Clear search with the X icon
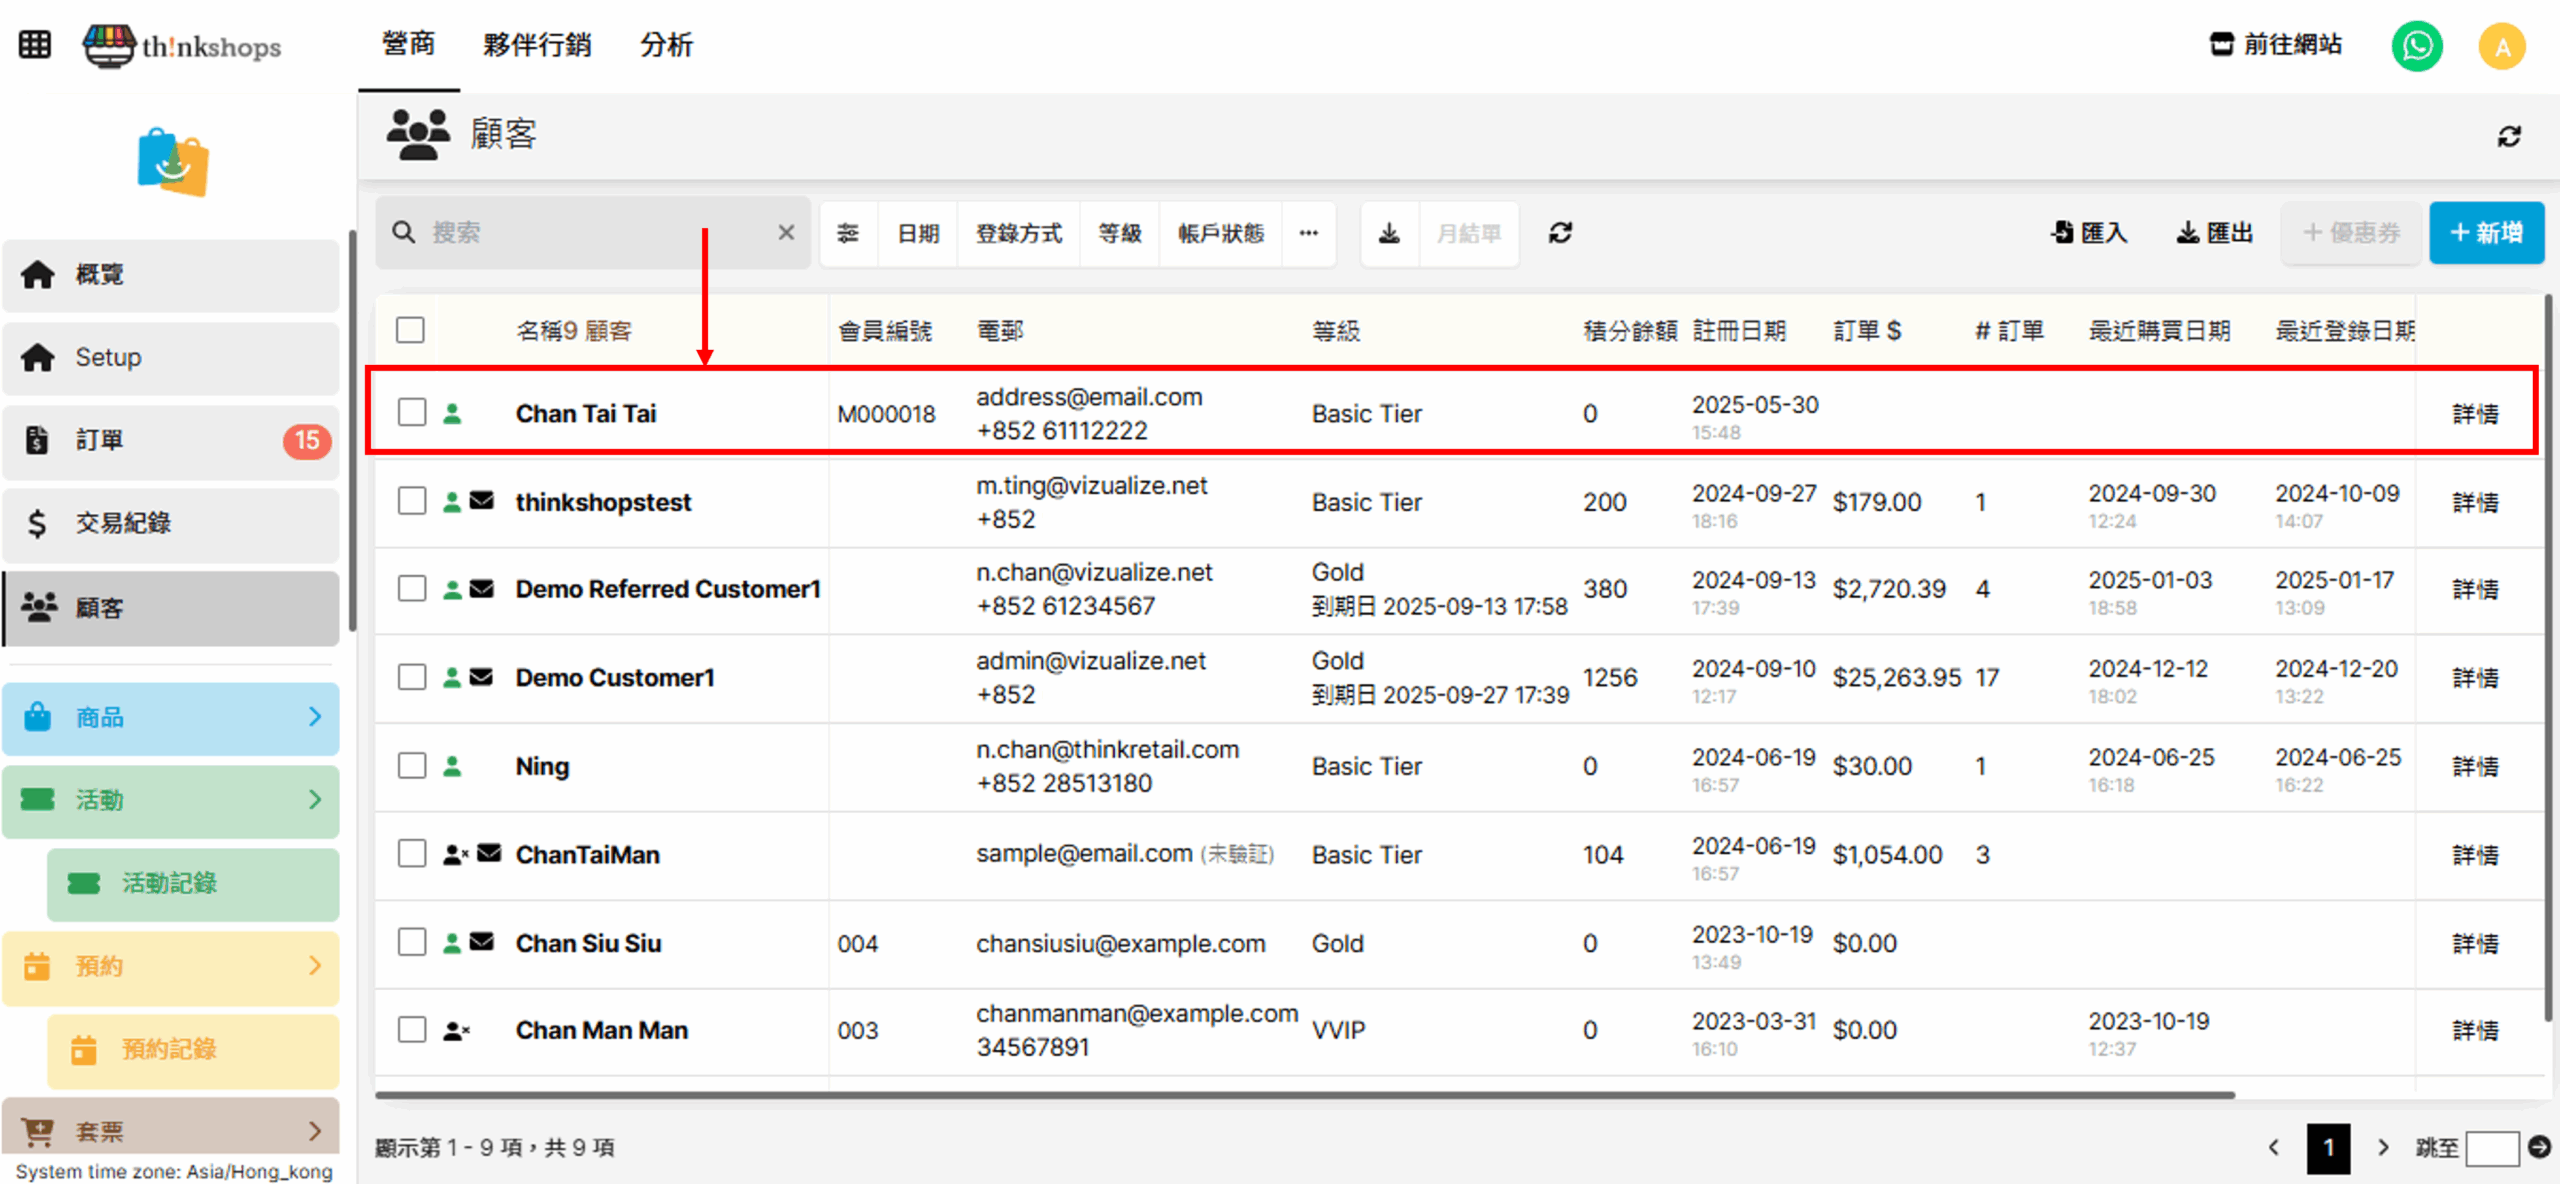 point(786,233)
